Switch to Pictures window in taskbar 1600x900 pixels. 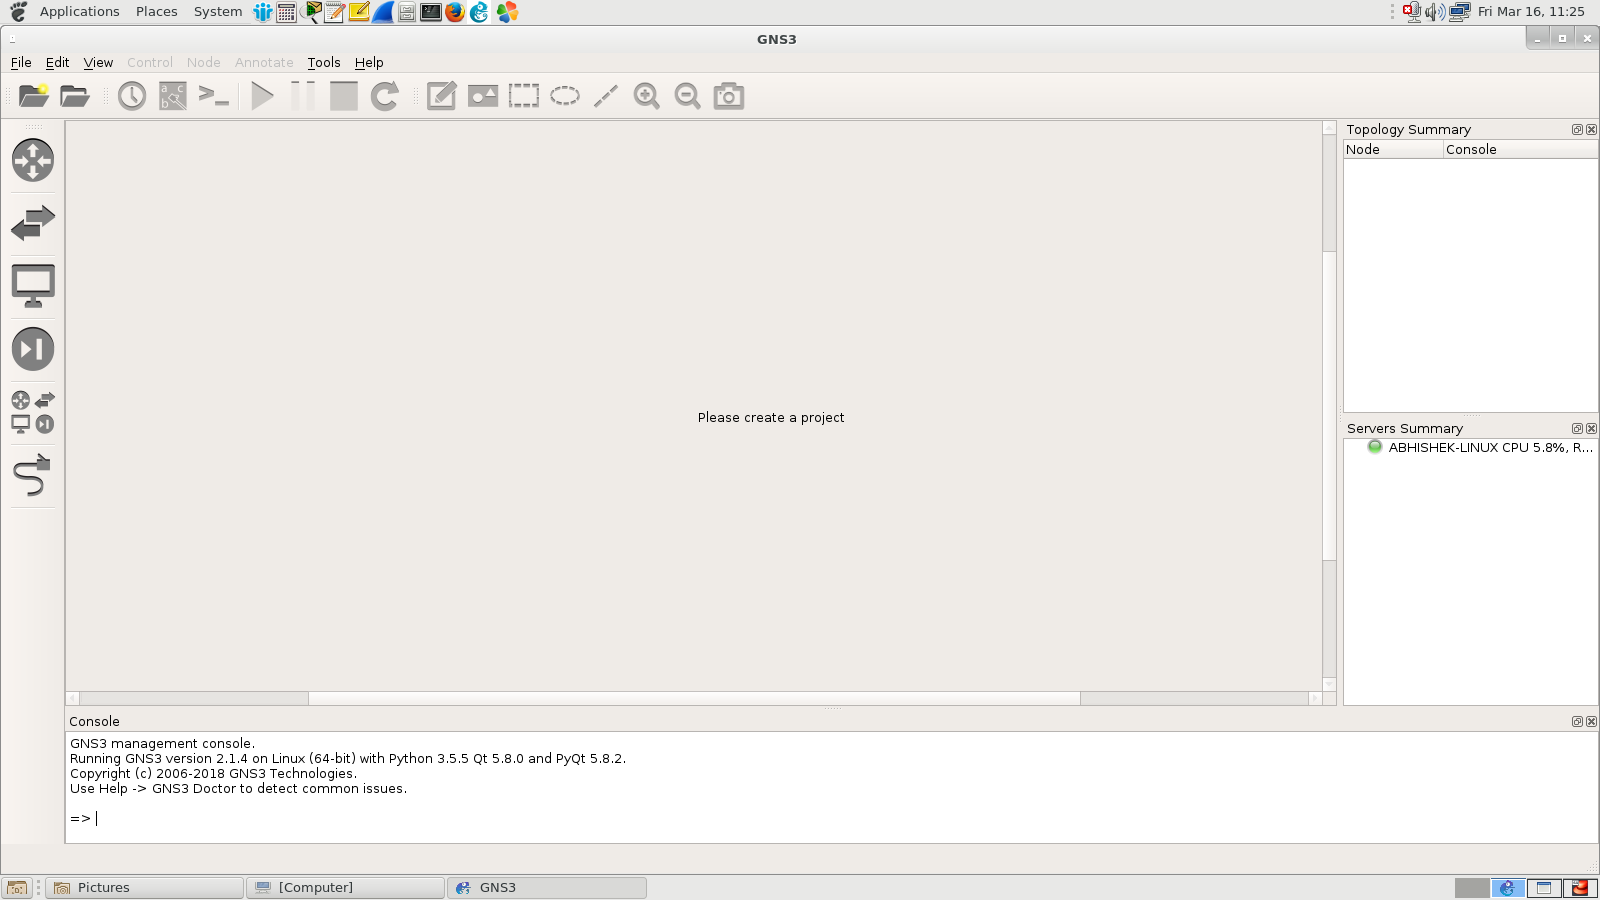(x=145, y=888)
